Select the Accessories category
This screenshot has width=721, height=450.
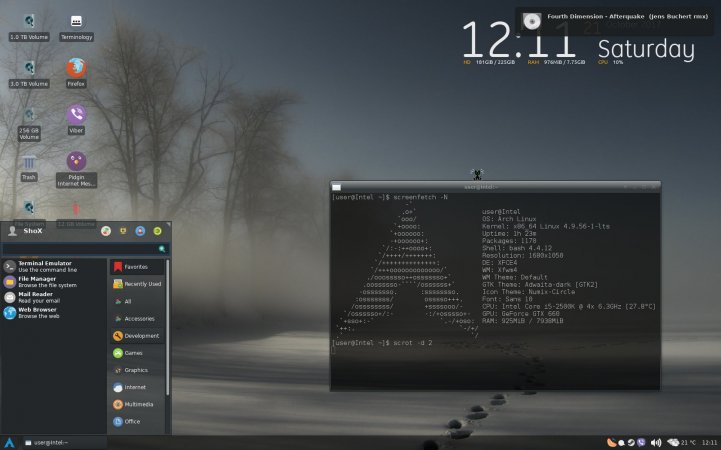(137, 319)
